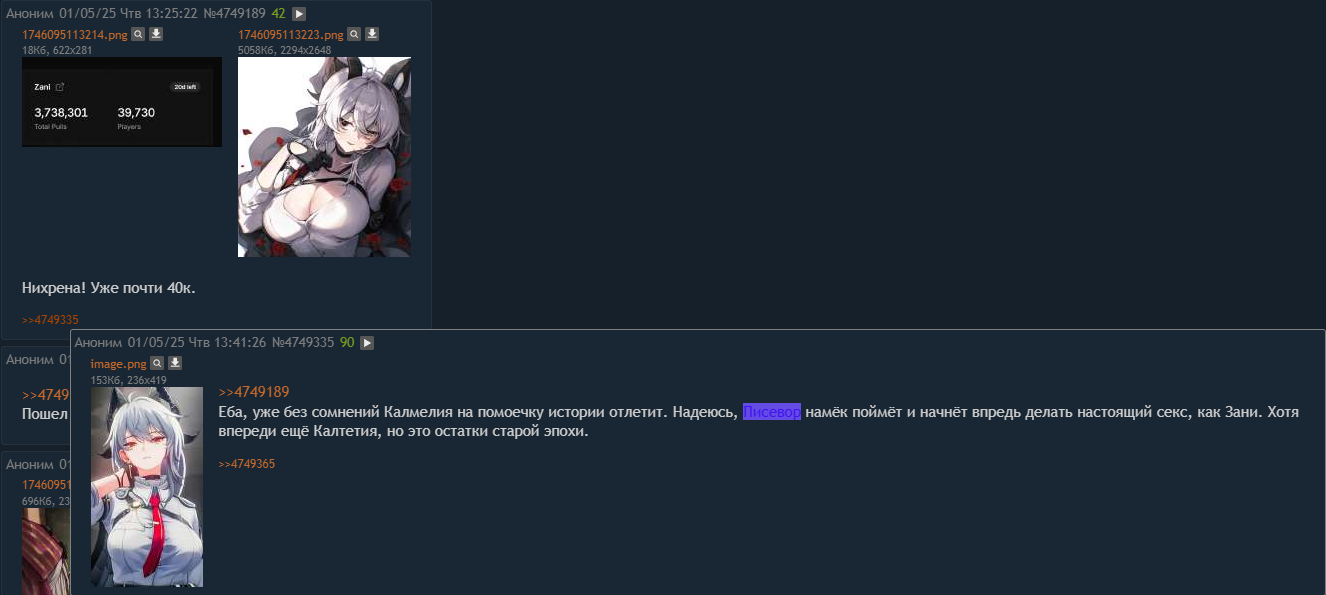Expand the image.png red-tie character thumbnail
The image size is (1326, 595).
(x=147, y=487)
